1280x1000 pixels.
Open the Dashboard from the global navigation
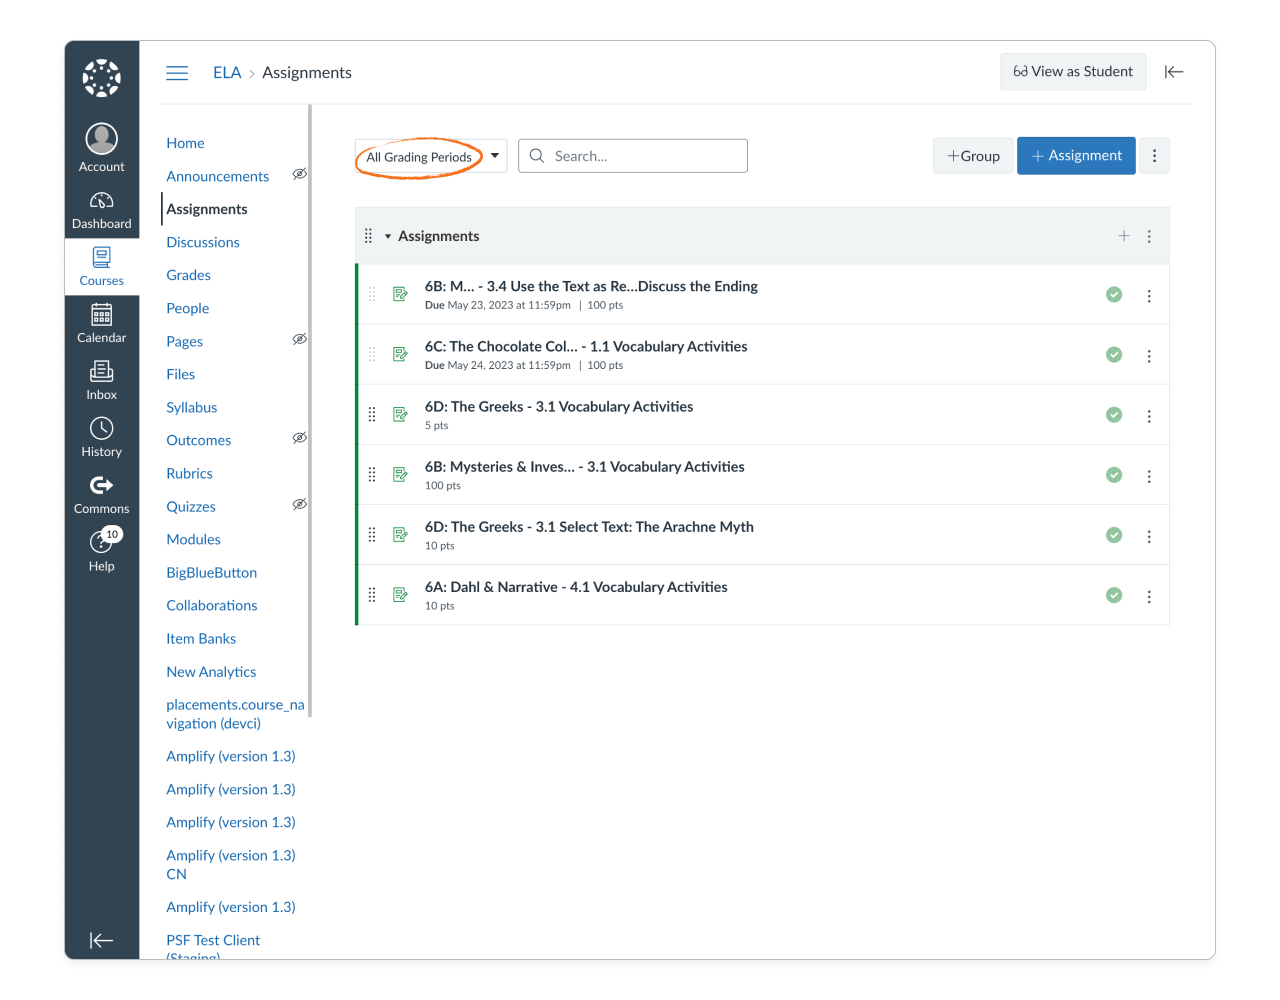[101, 207]
